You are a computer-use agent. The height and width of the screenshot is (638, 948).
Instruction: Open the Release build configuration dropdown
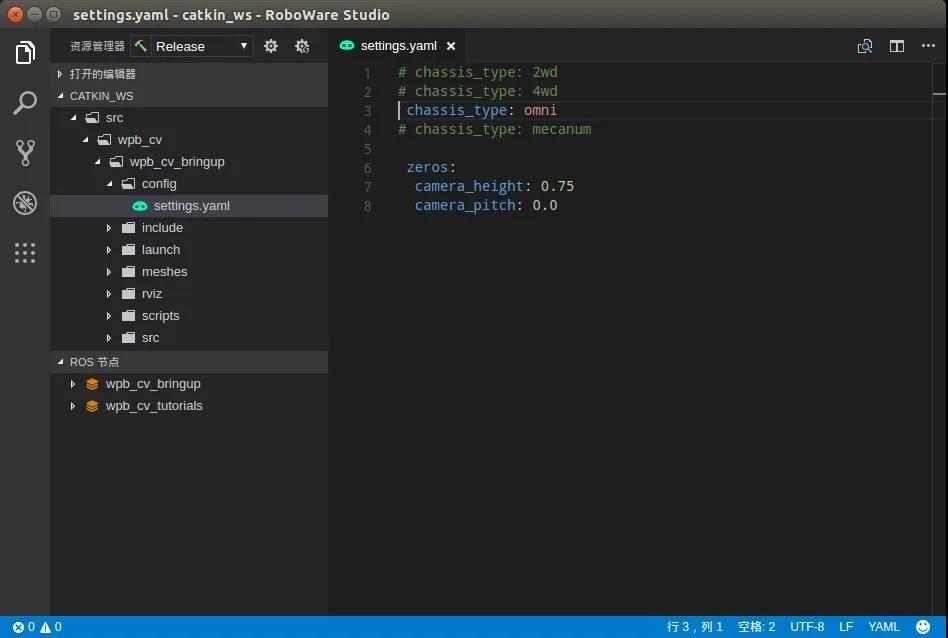[200, 46]
